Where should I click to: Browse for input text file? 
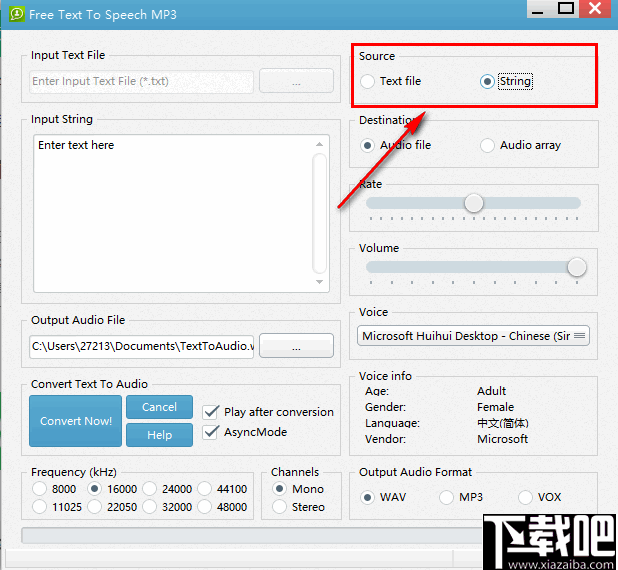(x=296, y=81)
